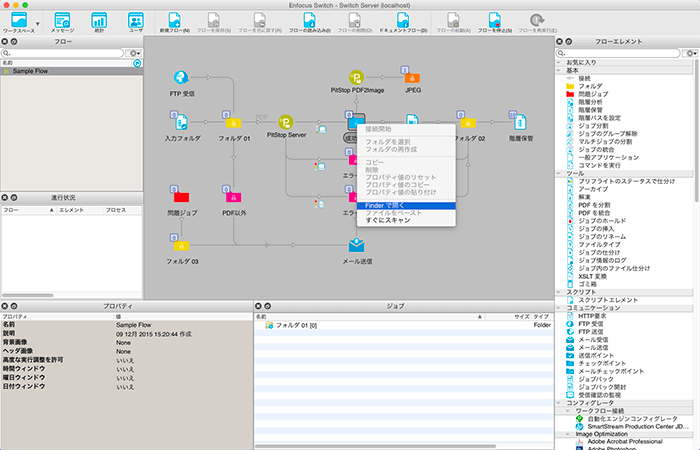Viewport: 700px width, 450px height.
Task: Select the PDF以外 pink folder
Action: (233, 196)
